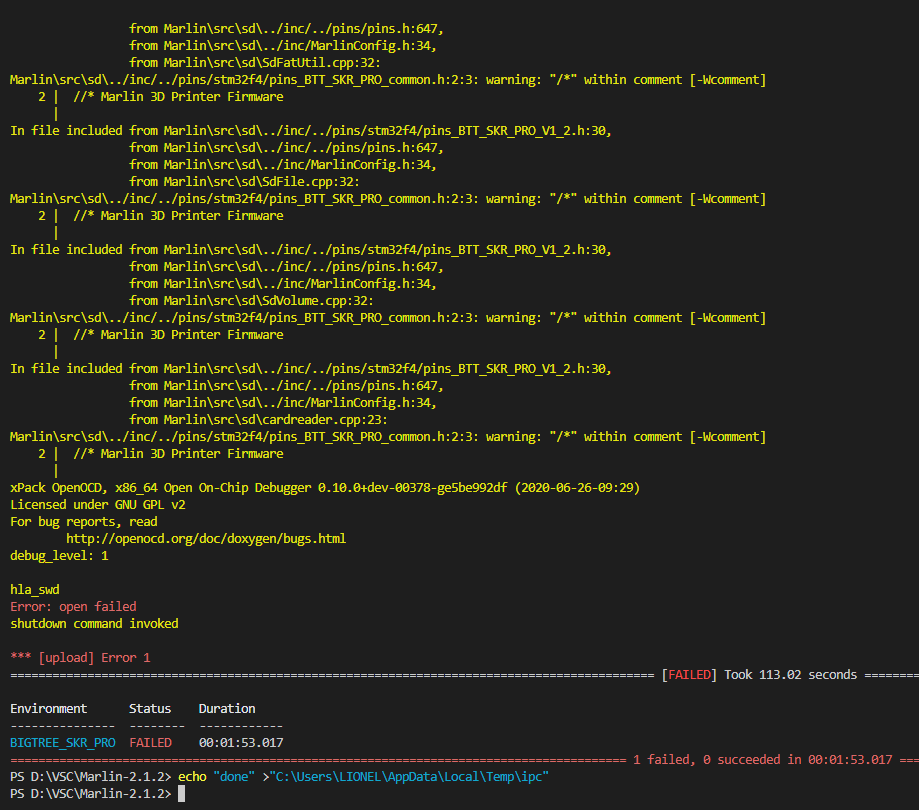The height and width of the screenshot is (810, 919).
Task: Click the 'shutdown command invoked' line
Action: click(94, 624)
